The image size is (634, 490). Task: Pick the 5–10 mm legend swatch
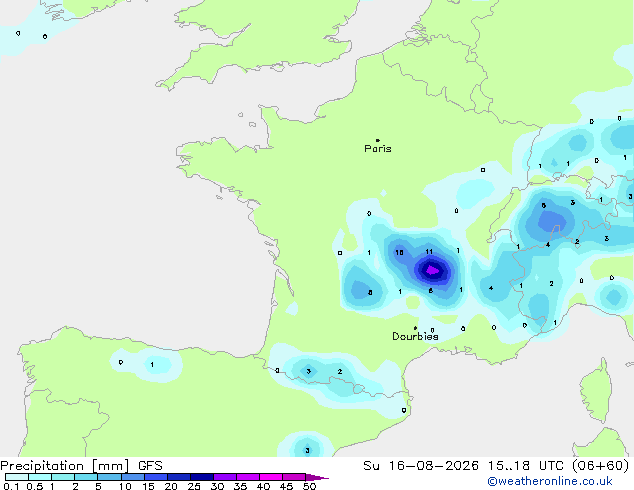tap(109, 477)
